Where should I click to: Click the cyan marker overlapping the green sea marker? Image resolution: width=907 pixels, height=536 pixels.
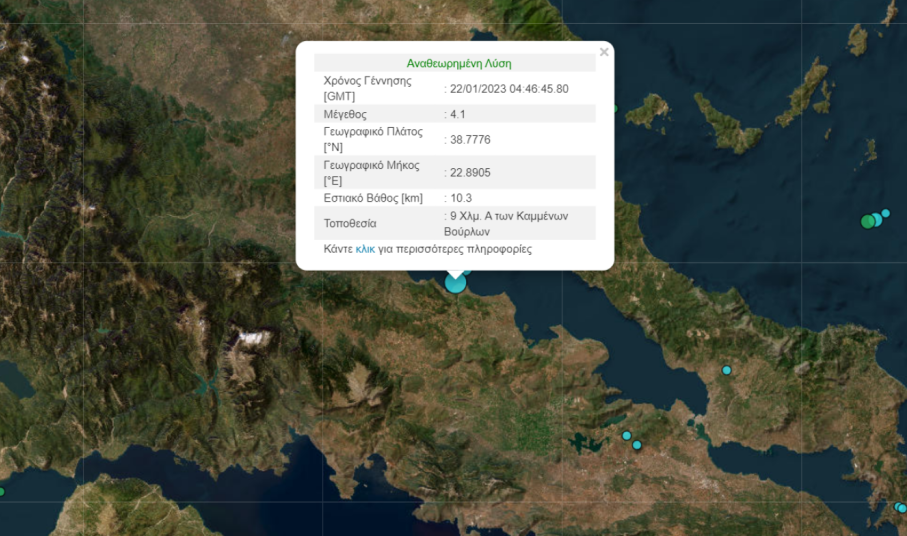876,219
